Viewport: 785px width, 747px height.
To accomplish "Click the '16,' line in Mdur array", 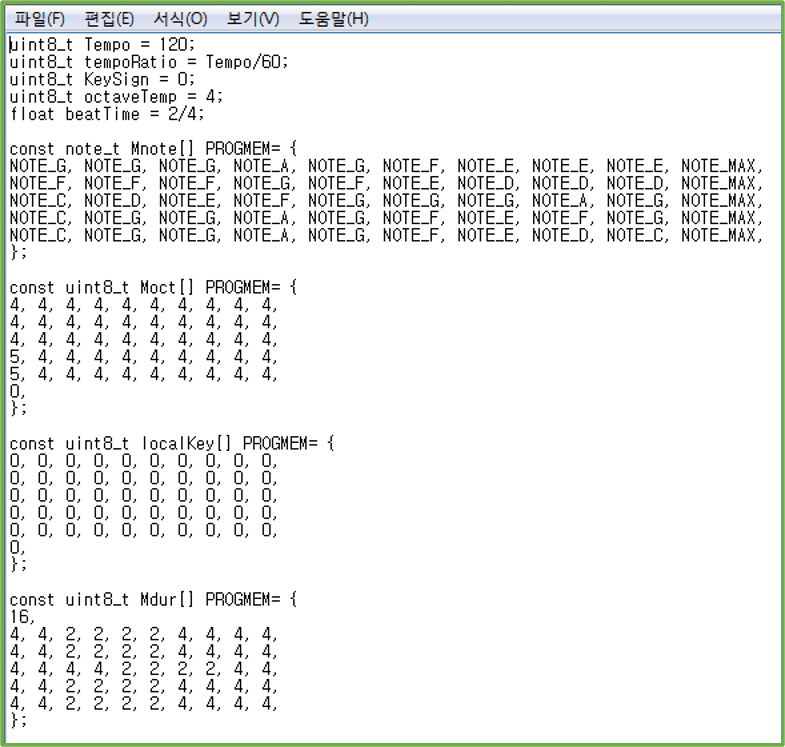I will pos(22,617).
